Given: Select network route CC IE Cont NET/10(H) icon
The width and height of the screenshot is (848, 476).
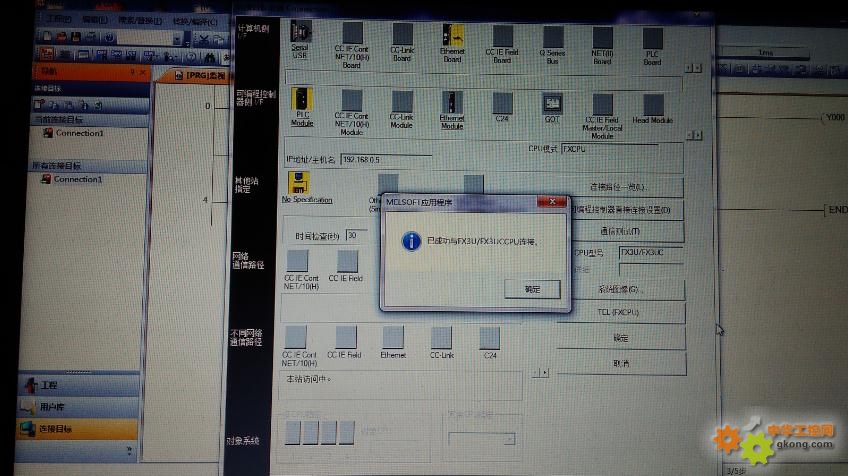Looking at the screenshot, I should [297, 261].
